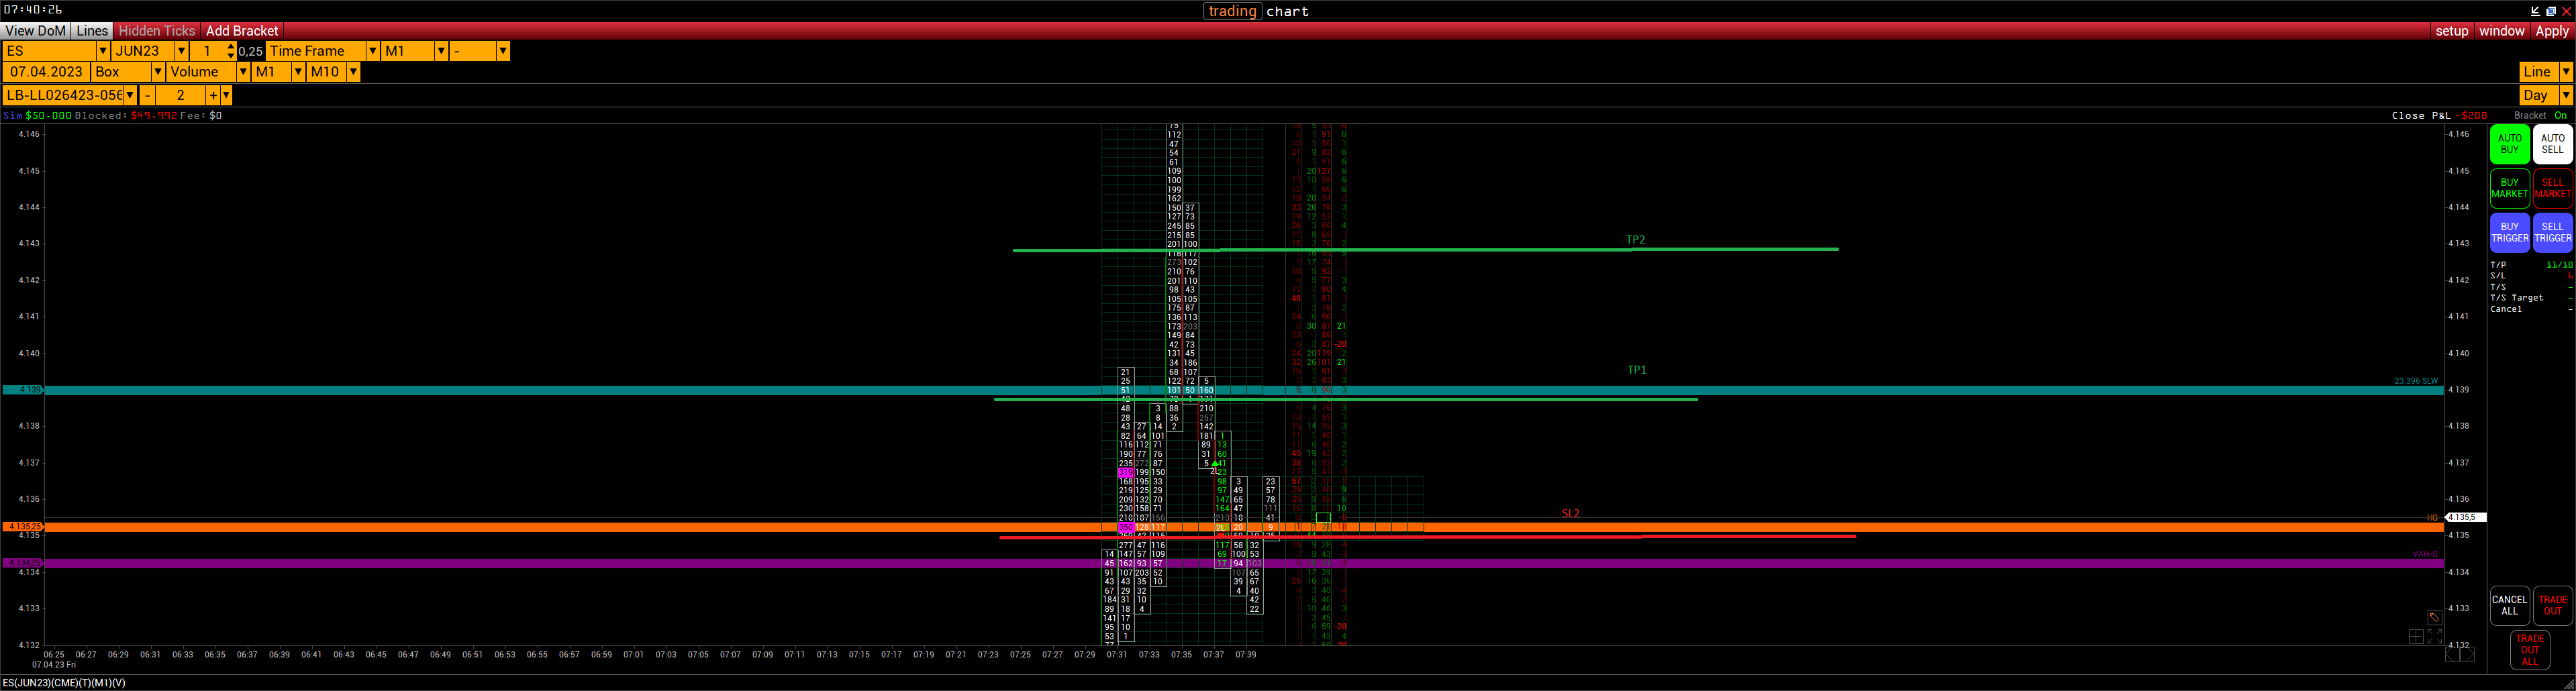The height and width of the screenshot is (691, 2576).
Task: Click the TRADE OUT button
Action: pos(2552,605)
